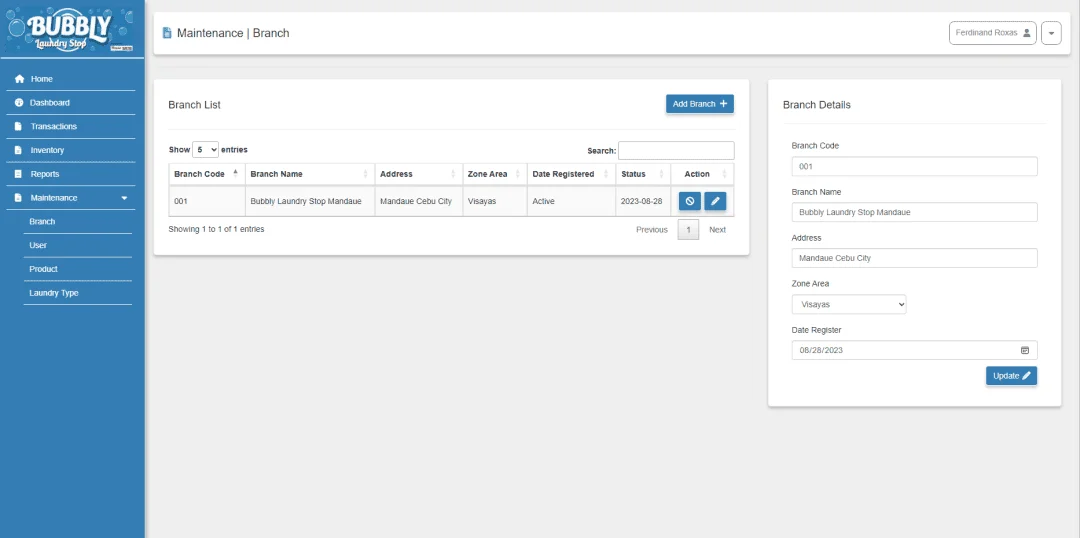Focus the Search input field

point(676,150)
